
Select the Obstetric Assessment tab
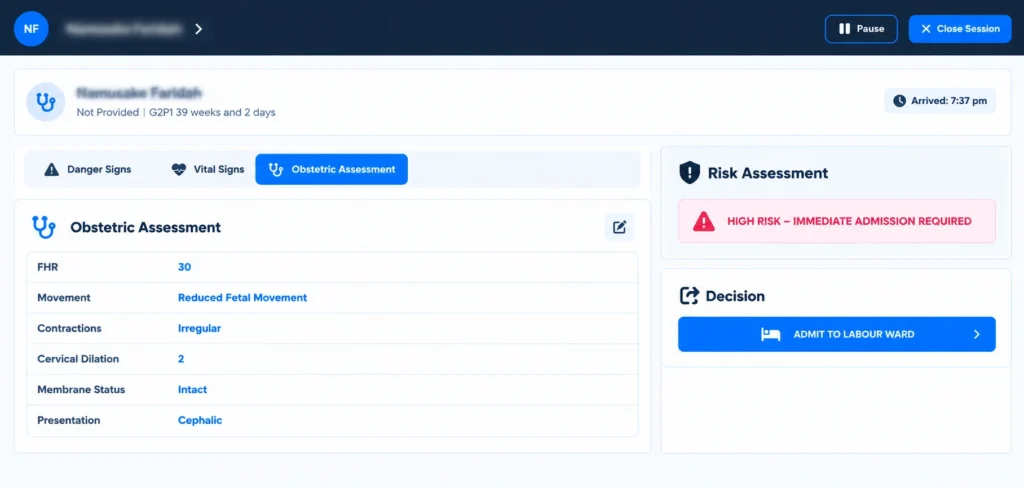point(332,169)
